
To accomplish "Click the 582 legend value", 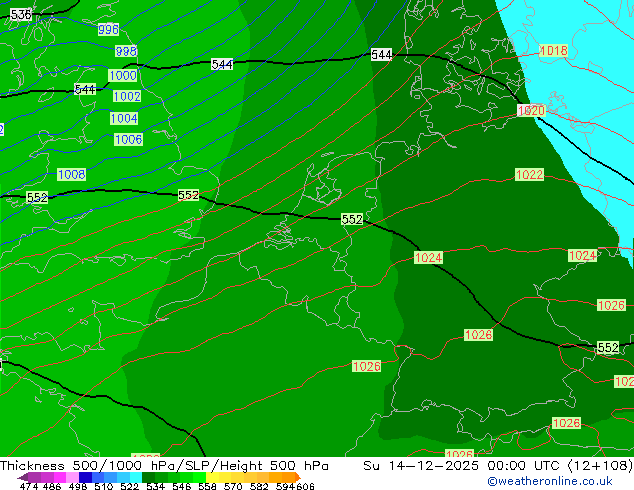I will tap(259, 486).
